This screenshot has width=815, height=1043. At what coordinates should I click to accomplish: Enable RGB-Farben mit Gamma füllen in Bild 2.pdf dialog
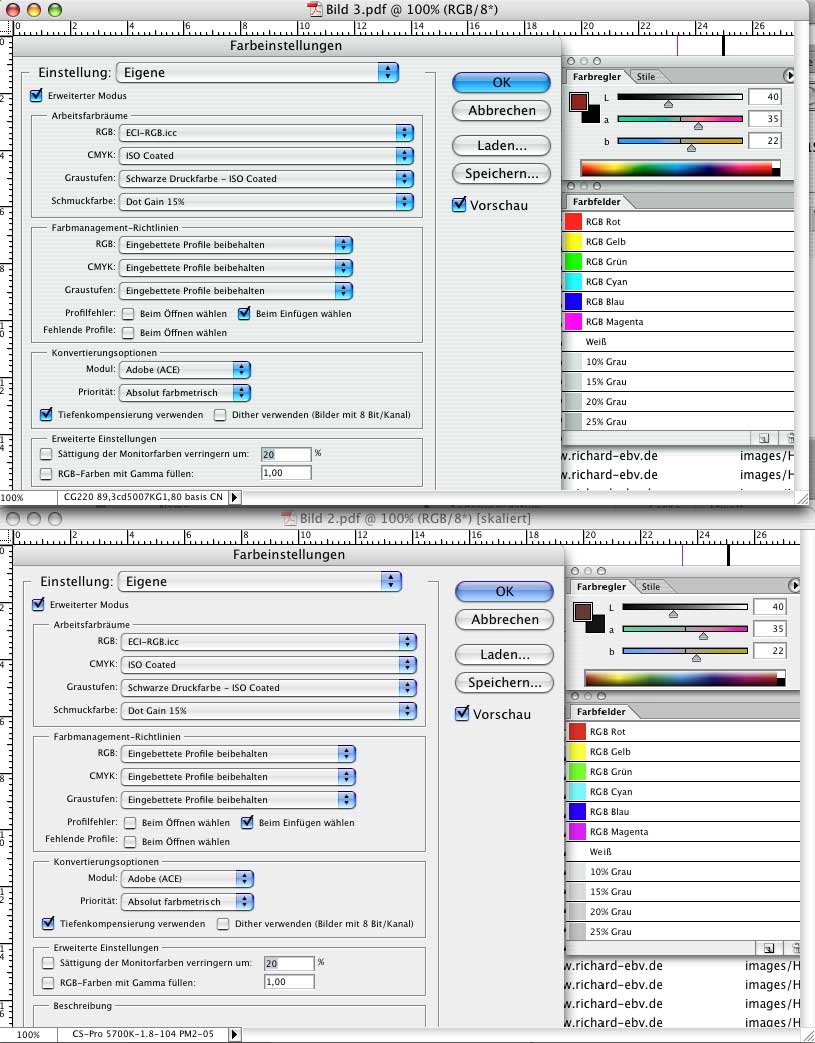click(48, 983)
